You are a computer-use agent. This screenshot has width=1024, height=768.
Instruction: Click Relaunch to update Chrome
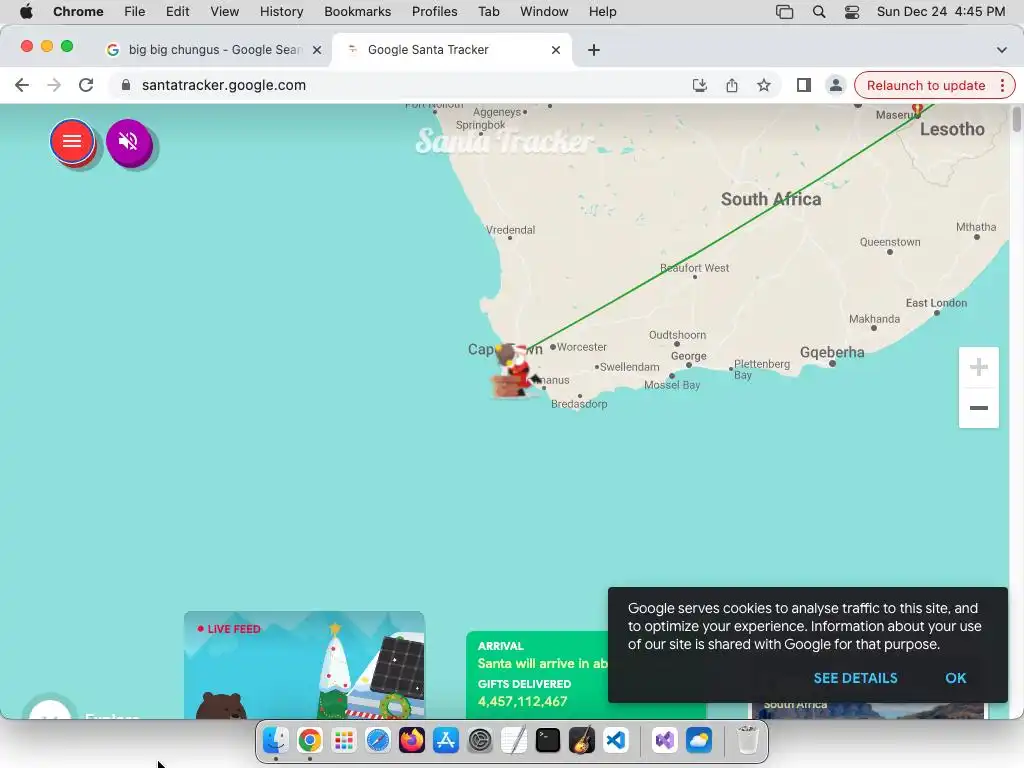click(925, 86)
